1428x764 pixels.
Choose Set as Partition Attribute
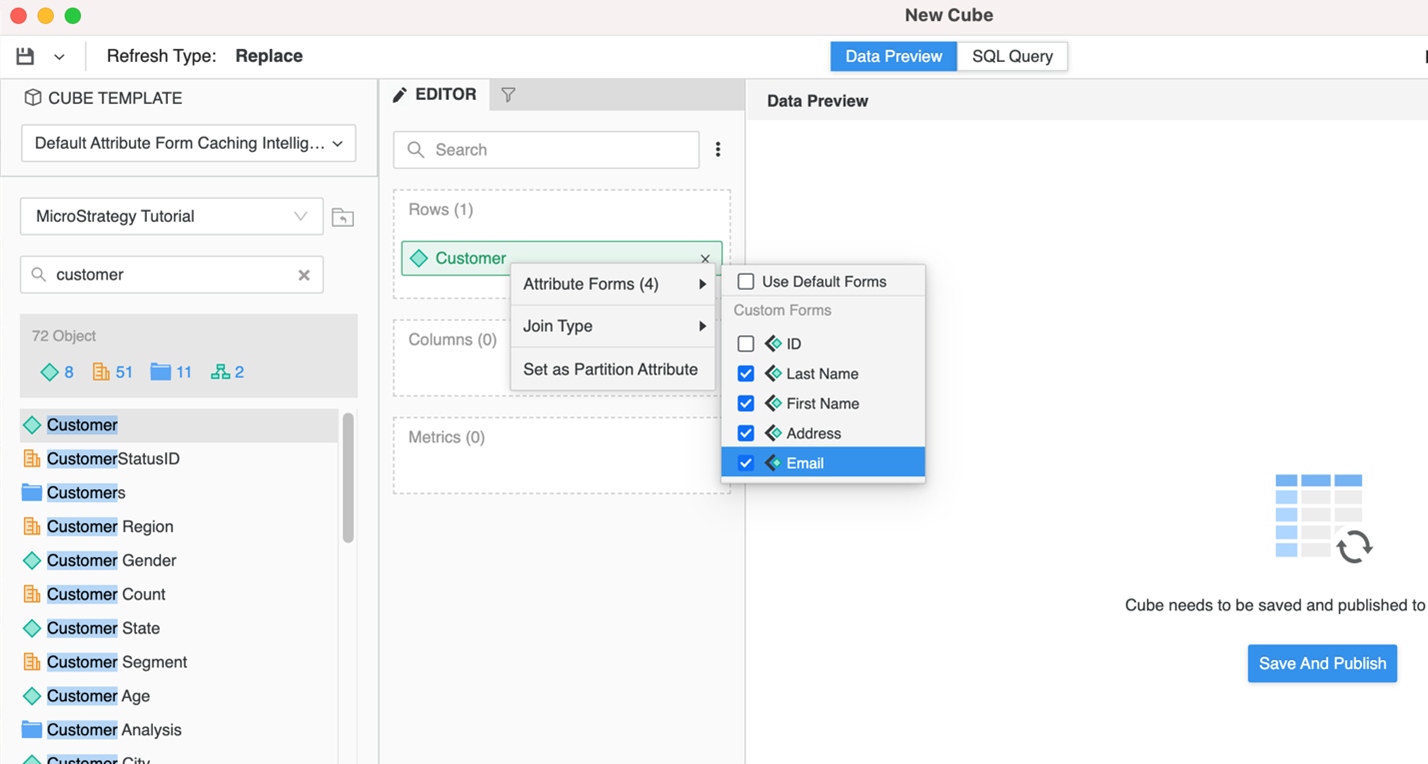[x=610, y=369]
